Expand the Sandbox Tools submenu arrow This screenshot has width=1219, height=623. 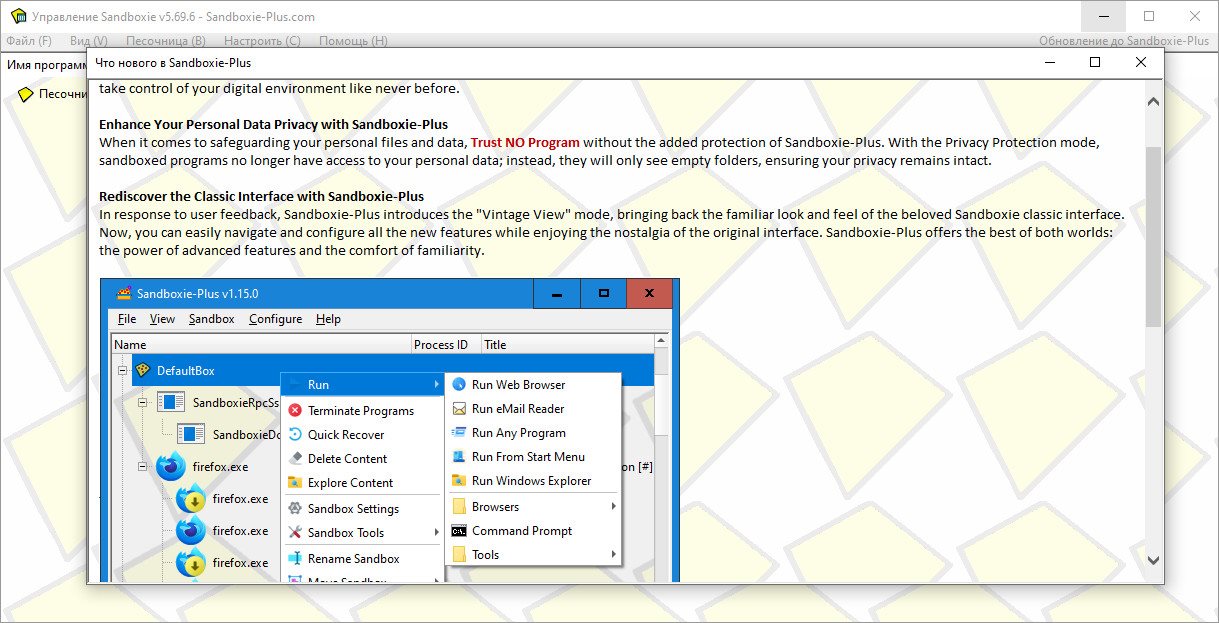coord(437,532)
